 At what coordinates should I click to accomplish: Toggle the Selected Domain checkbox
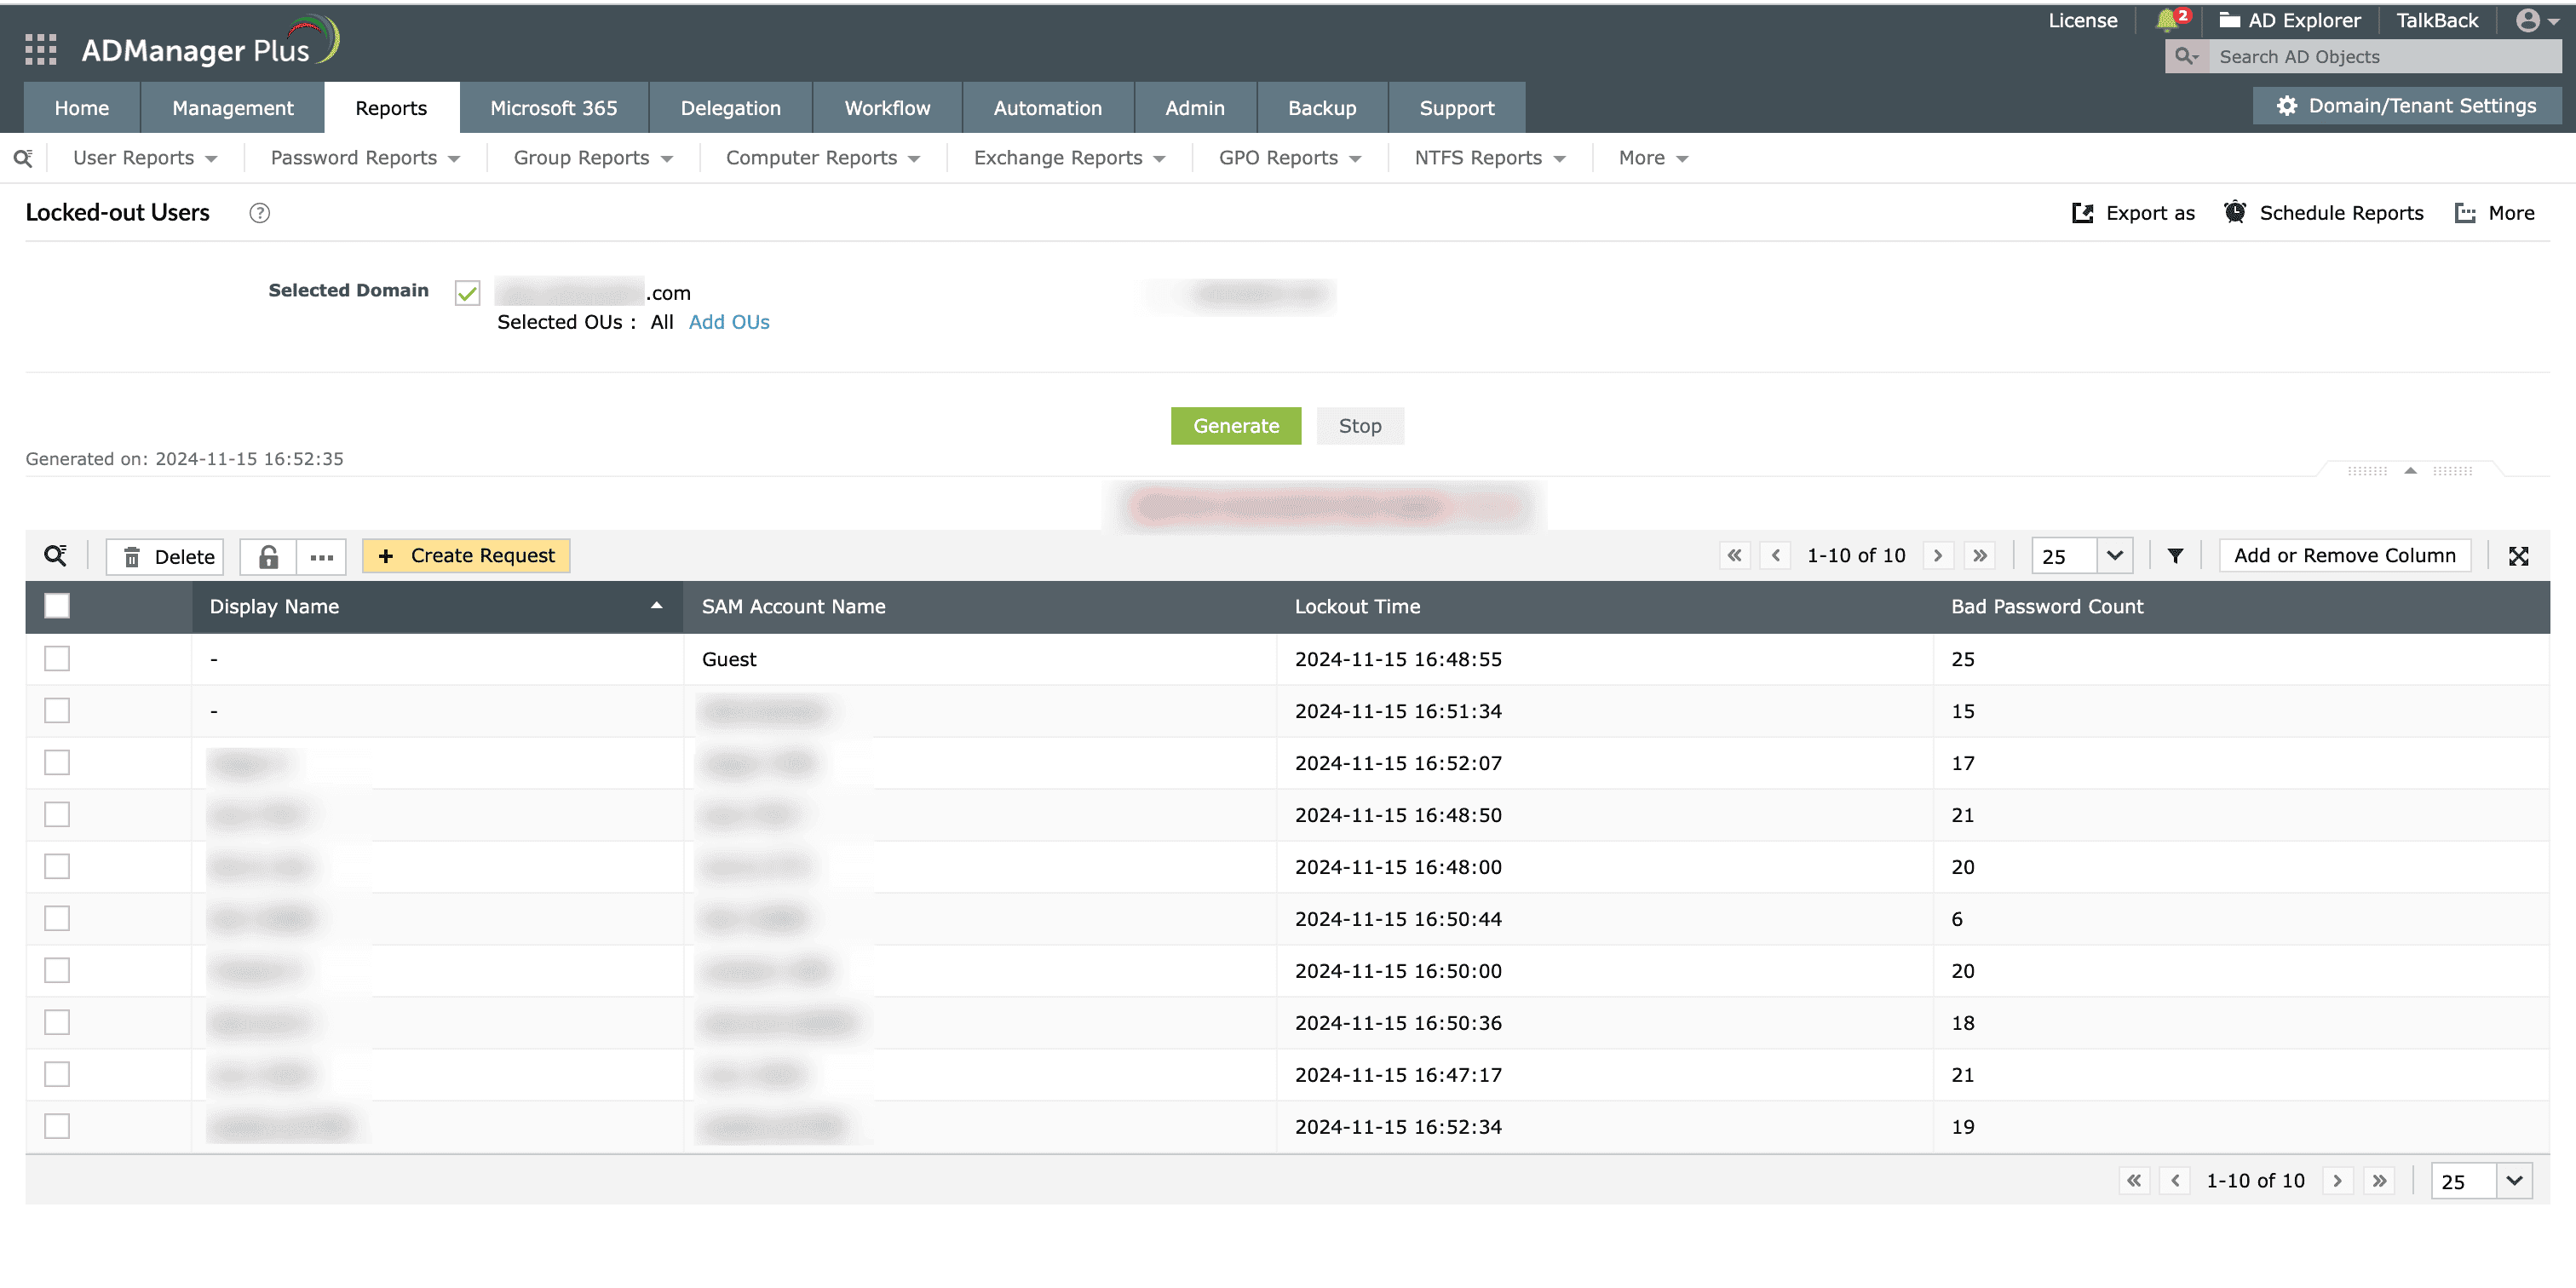pos(467,293)
